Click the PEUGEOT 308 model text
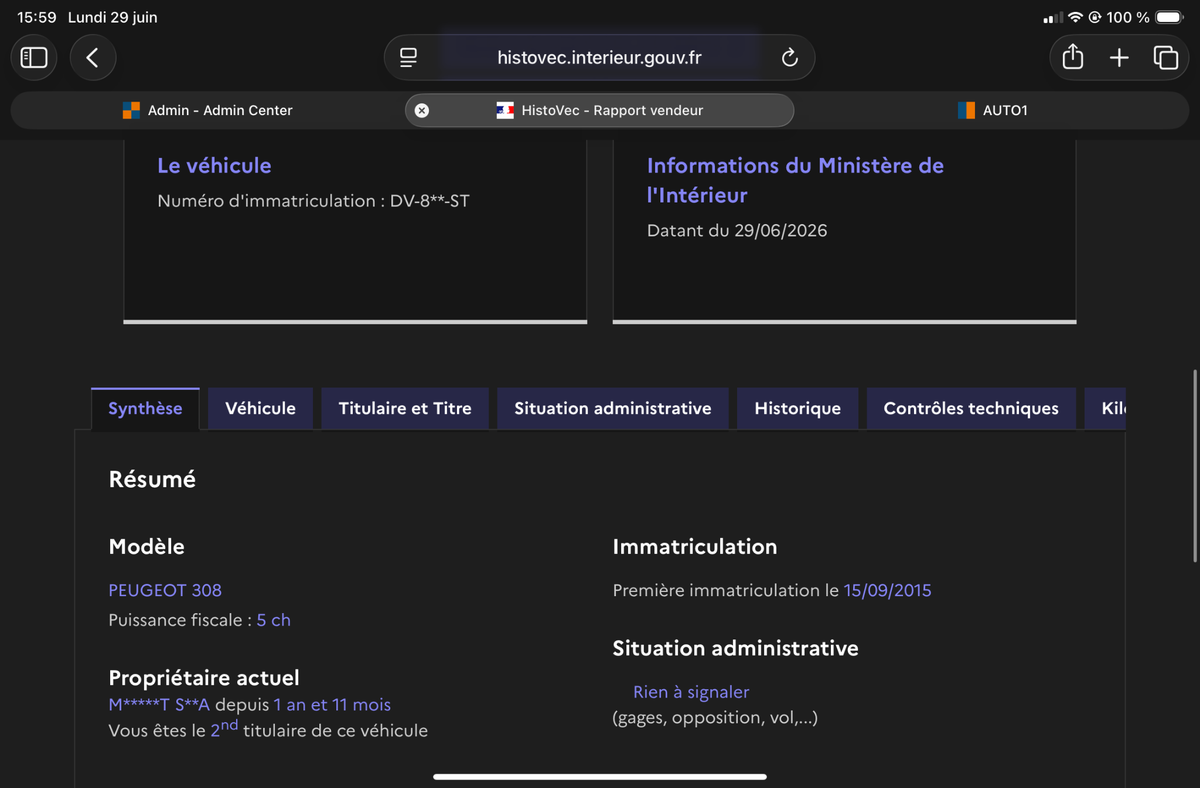This screenshot has width=1200, height=788. tap(165, 590)
